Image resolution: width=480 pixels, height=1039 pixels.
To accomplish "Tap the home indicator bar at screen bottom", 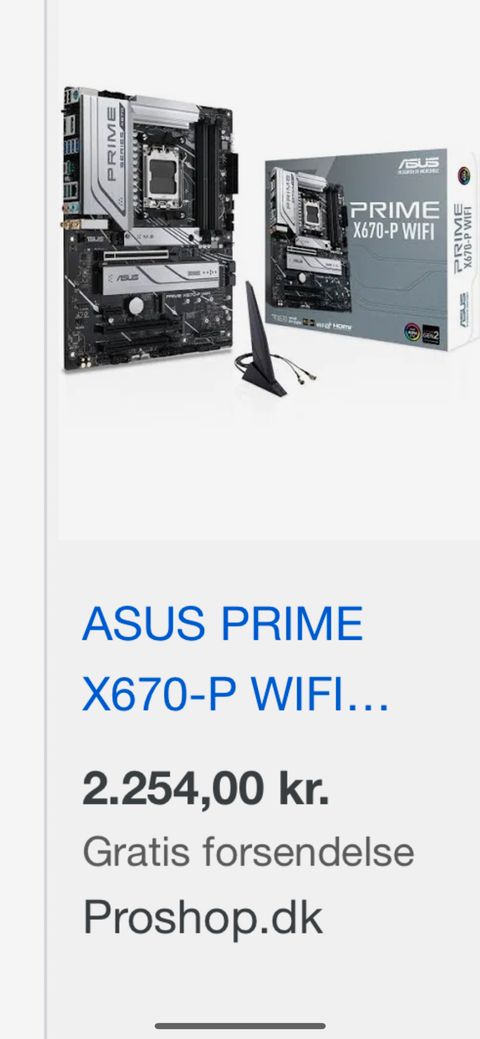I will coord(240,1026).
